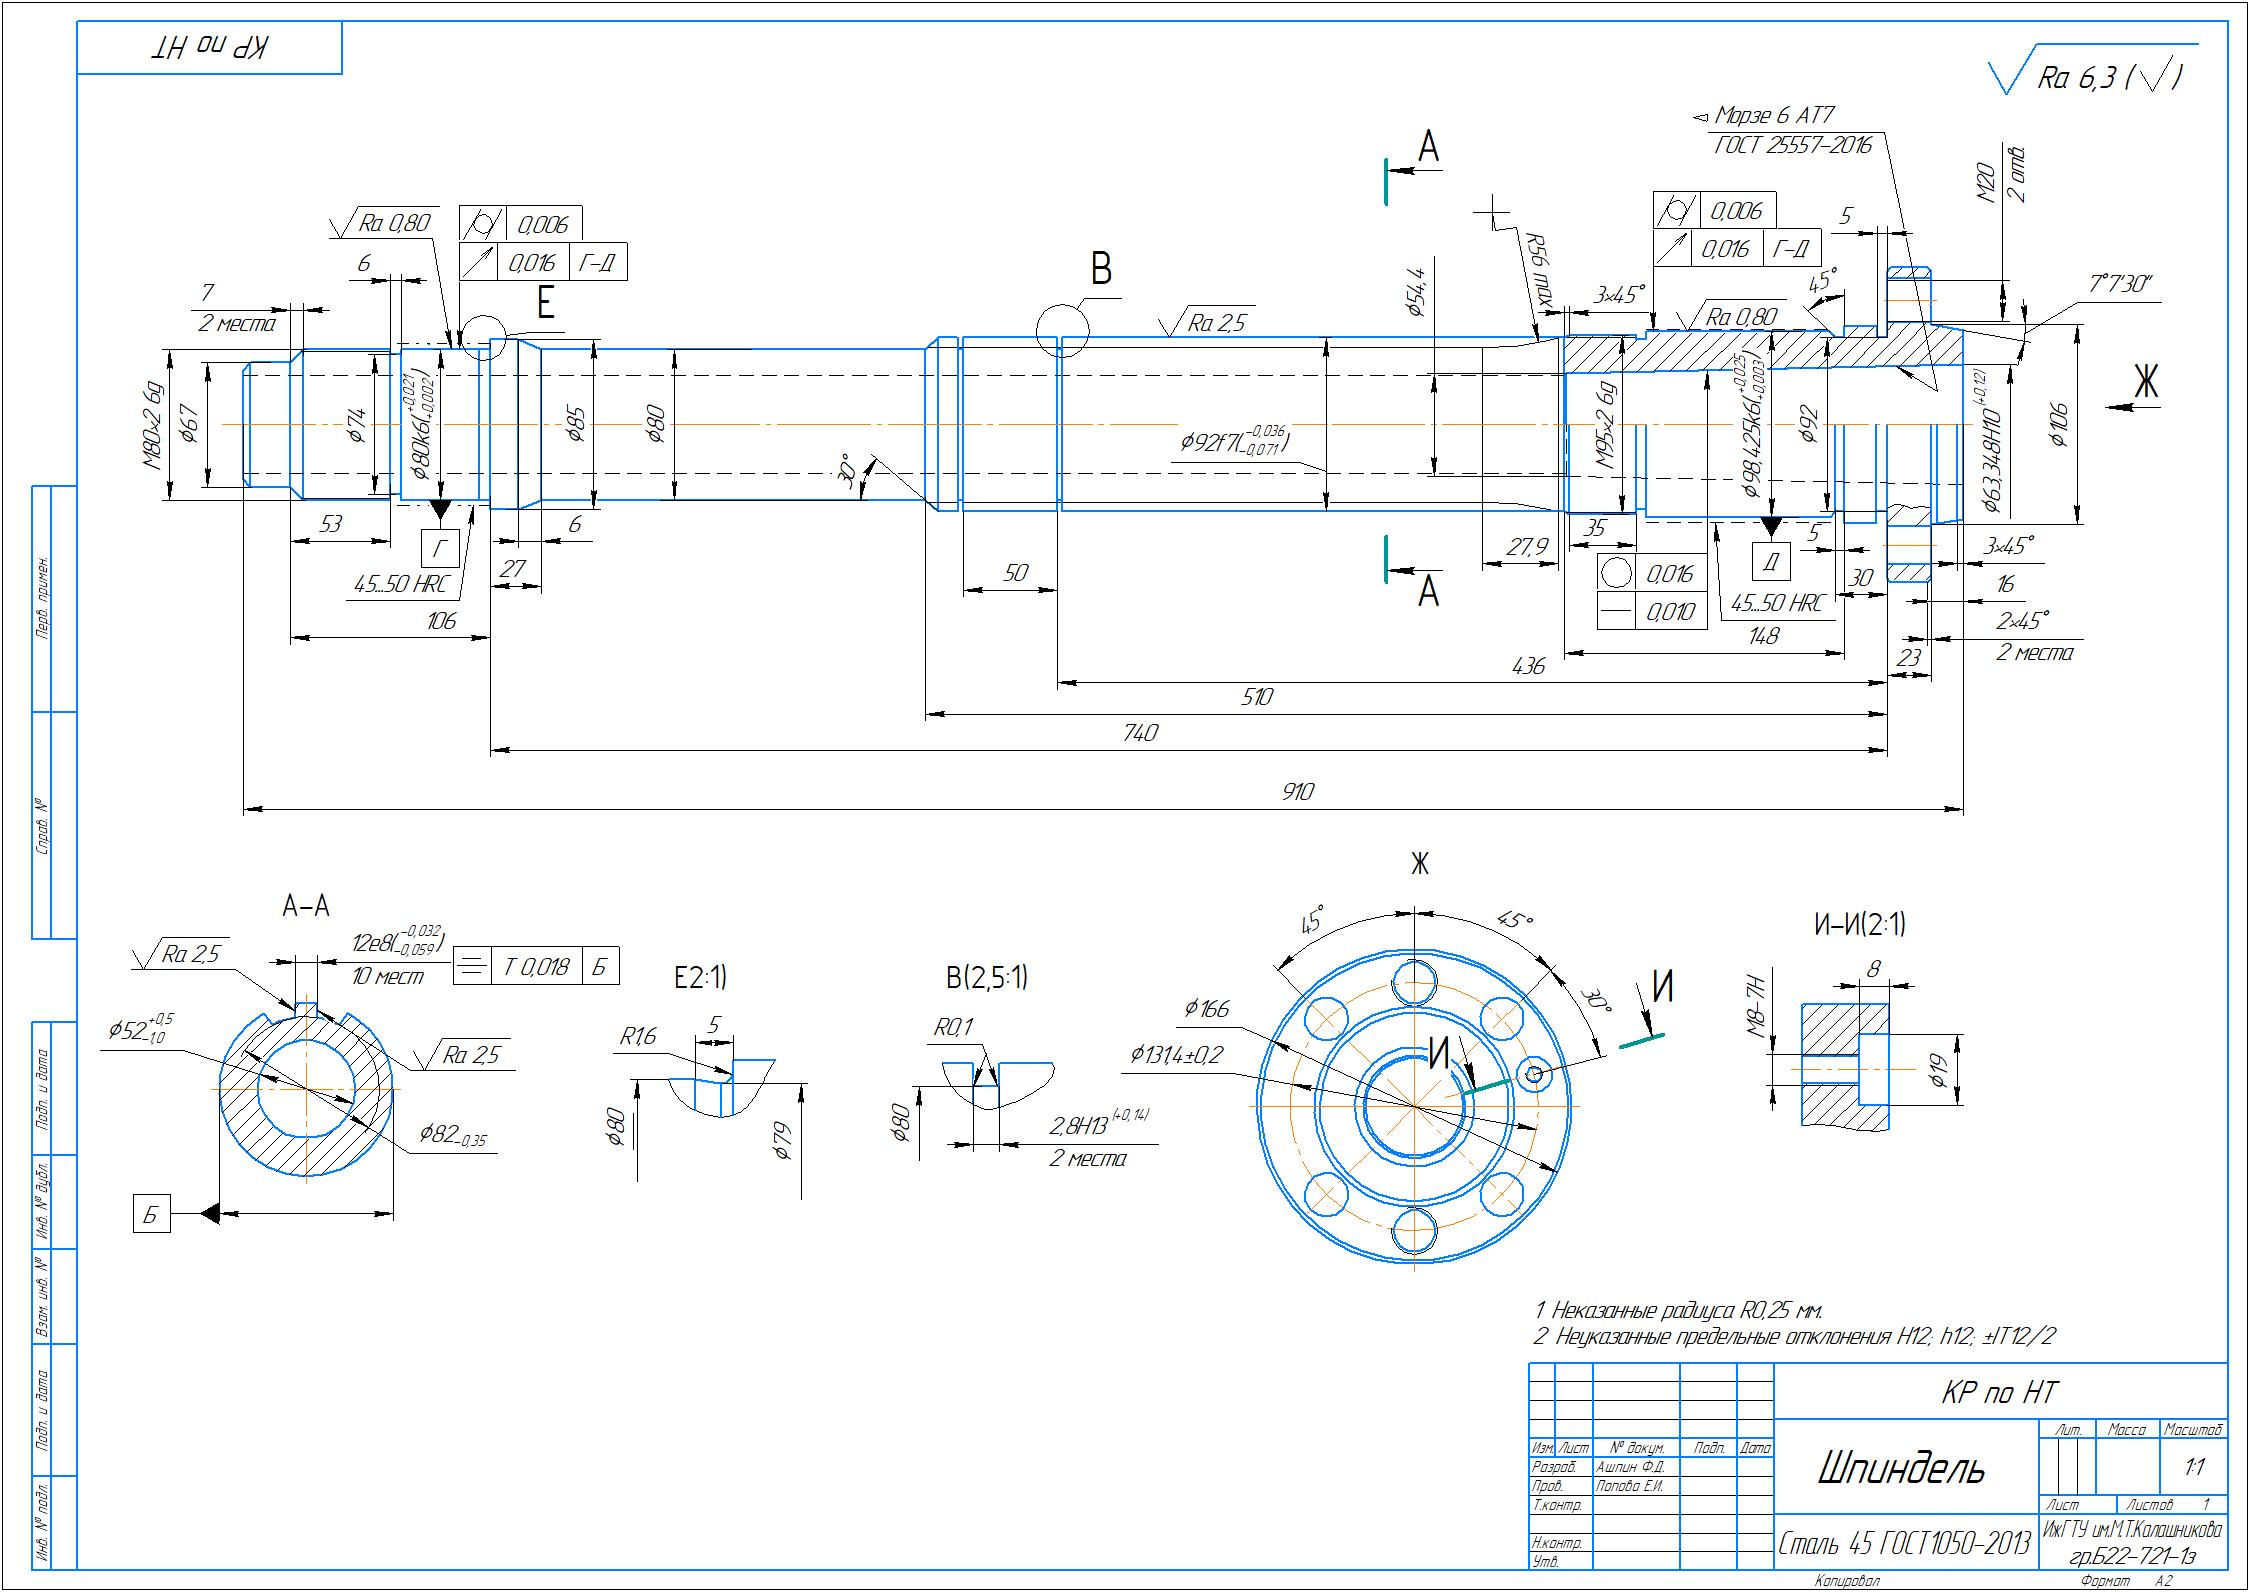The width and height of the screenshot is (2250, 1592).
Task: Click the overall length dimension "910"
Action: [x=1297, y=792]
